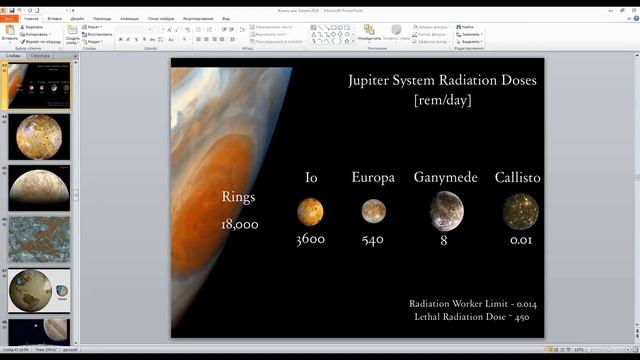Switch to Structure (Структура) pane tab
This screenshot has height=360, width=640.
[x=40, y=56]
